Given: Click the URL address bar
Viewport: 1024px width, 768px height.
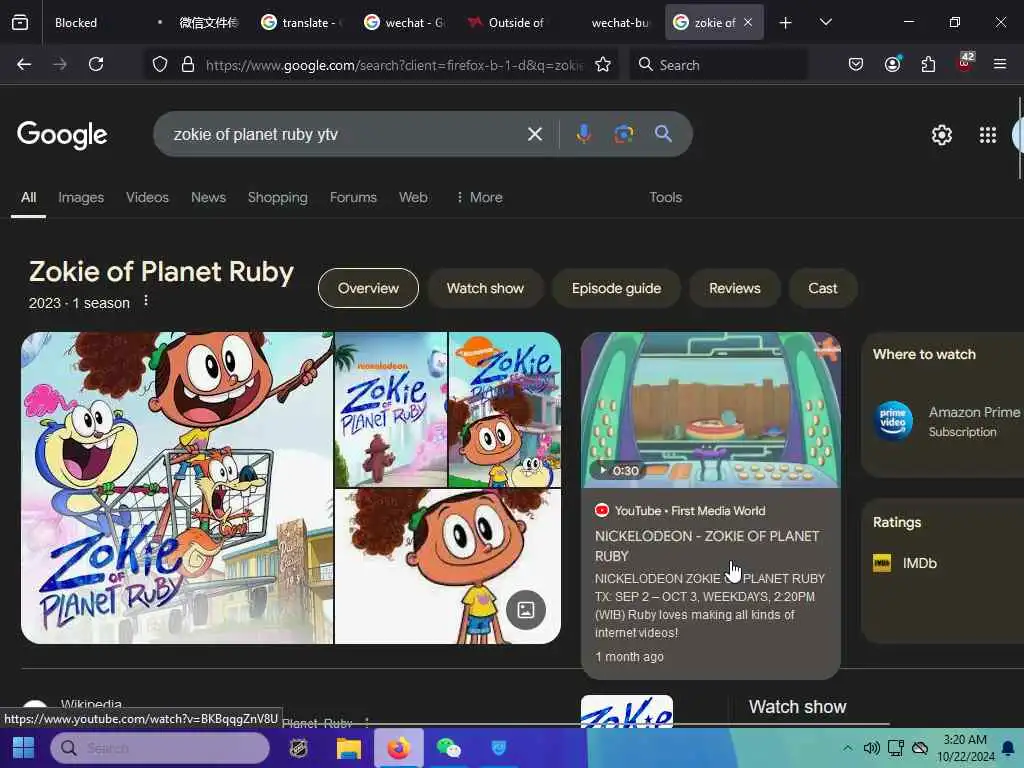Looking at the screenshot, I should coord(394,64).
